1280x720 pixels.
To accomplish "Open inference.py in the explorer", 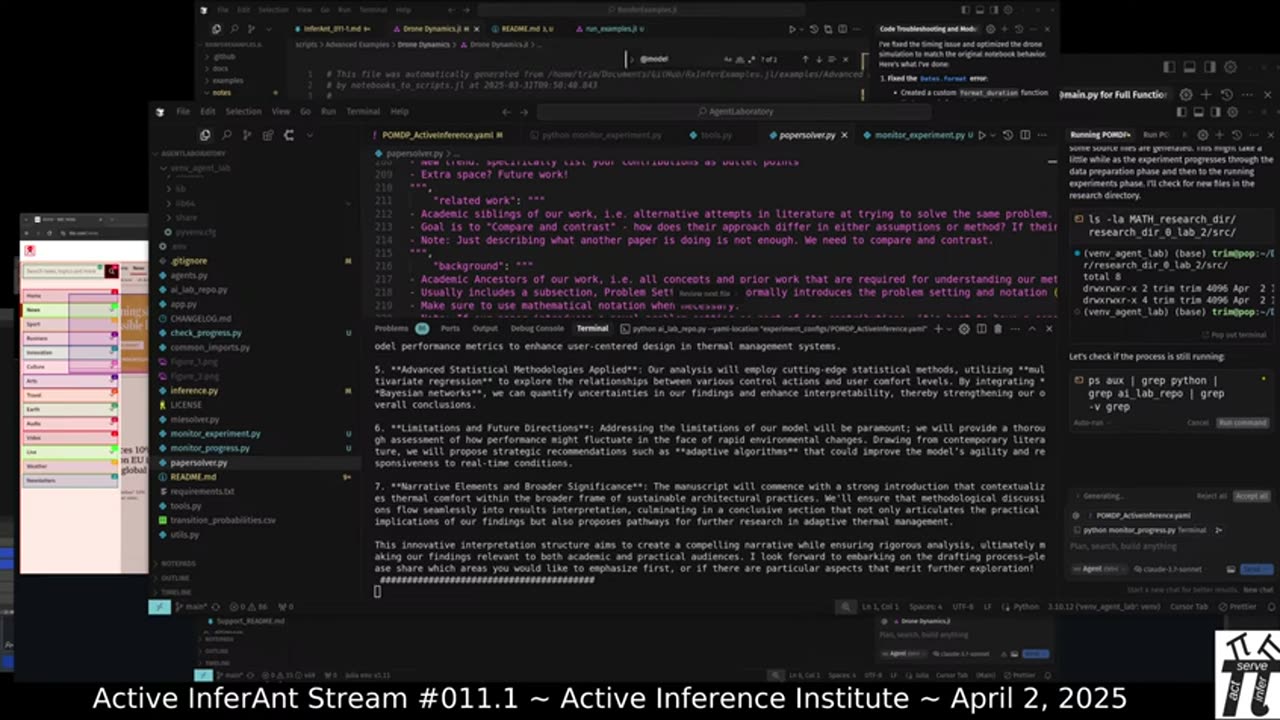I will tap(194, 390).
